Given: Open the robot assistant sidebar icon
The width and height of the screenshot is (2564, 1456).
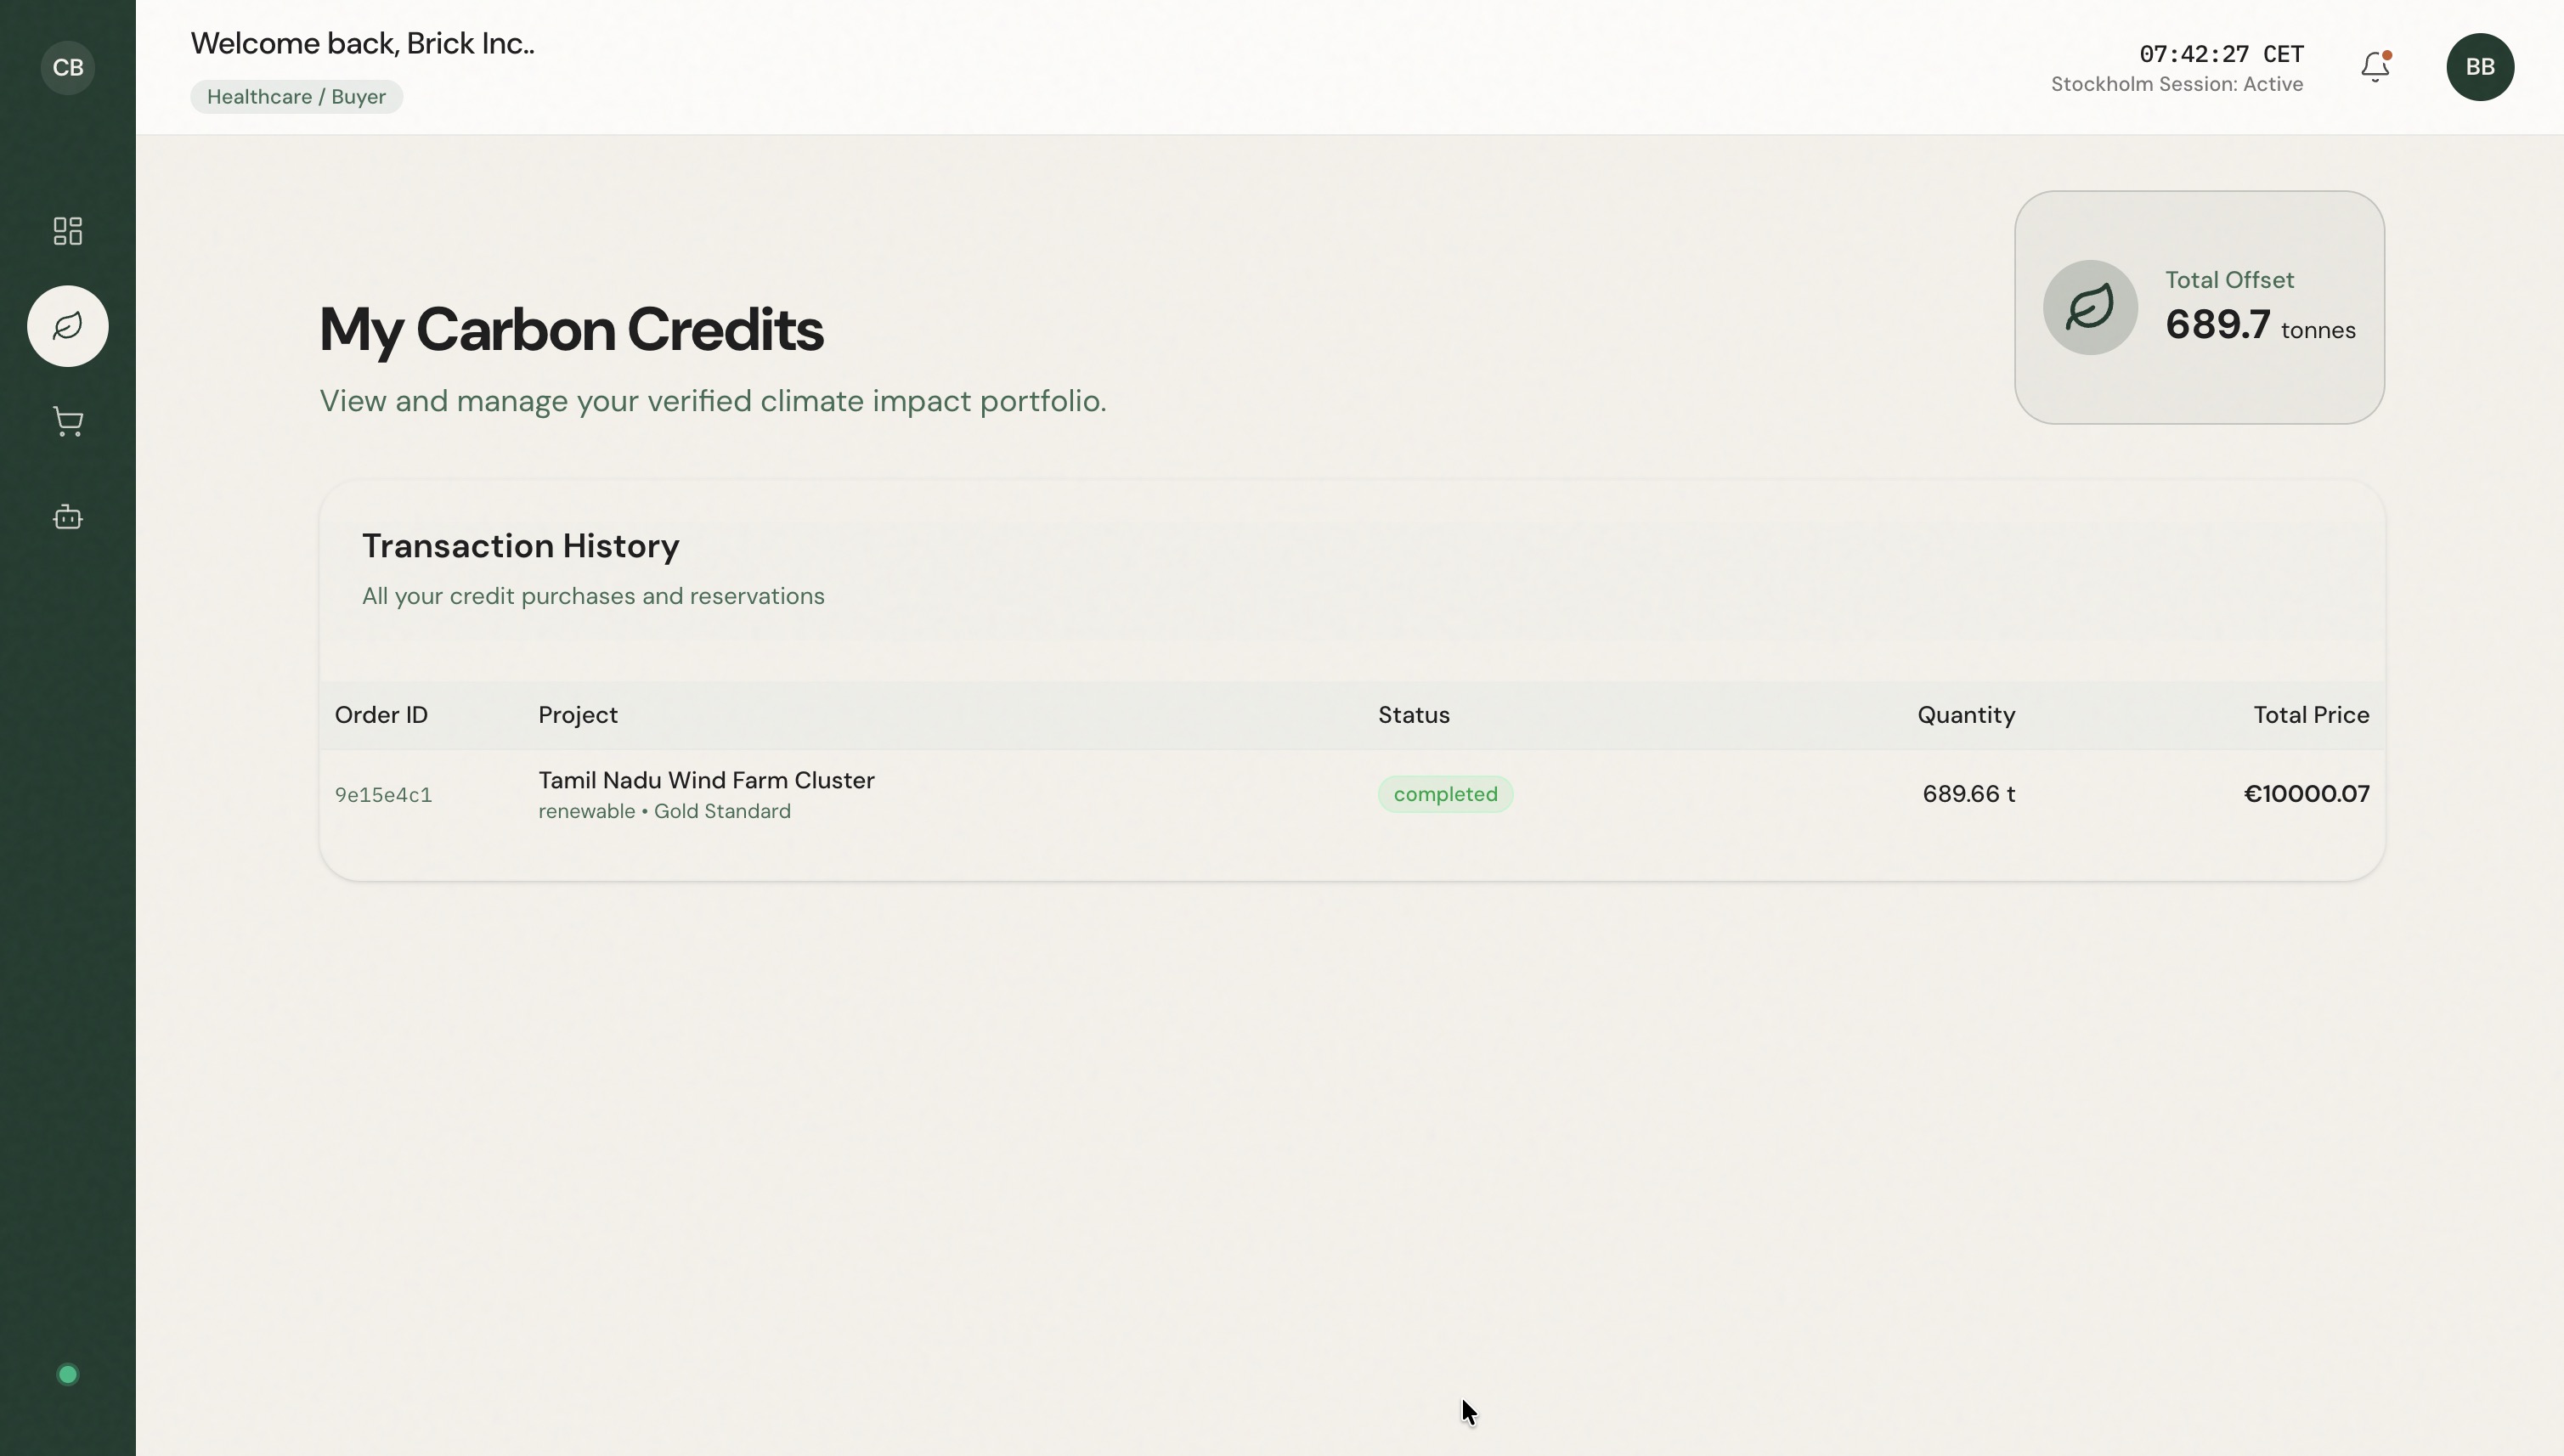Looking at the screenshot, I should (x=67, y=517).
